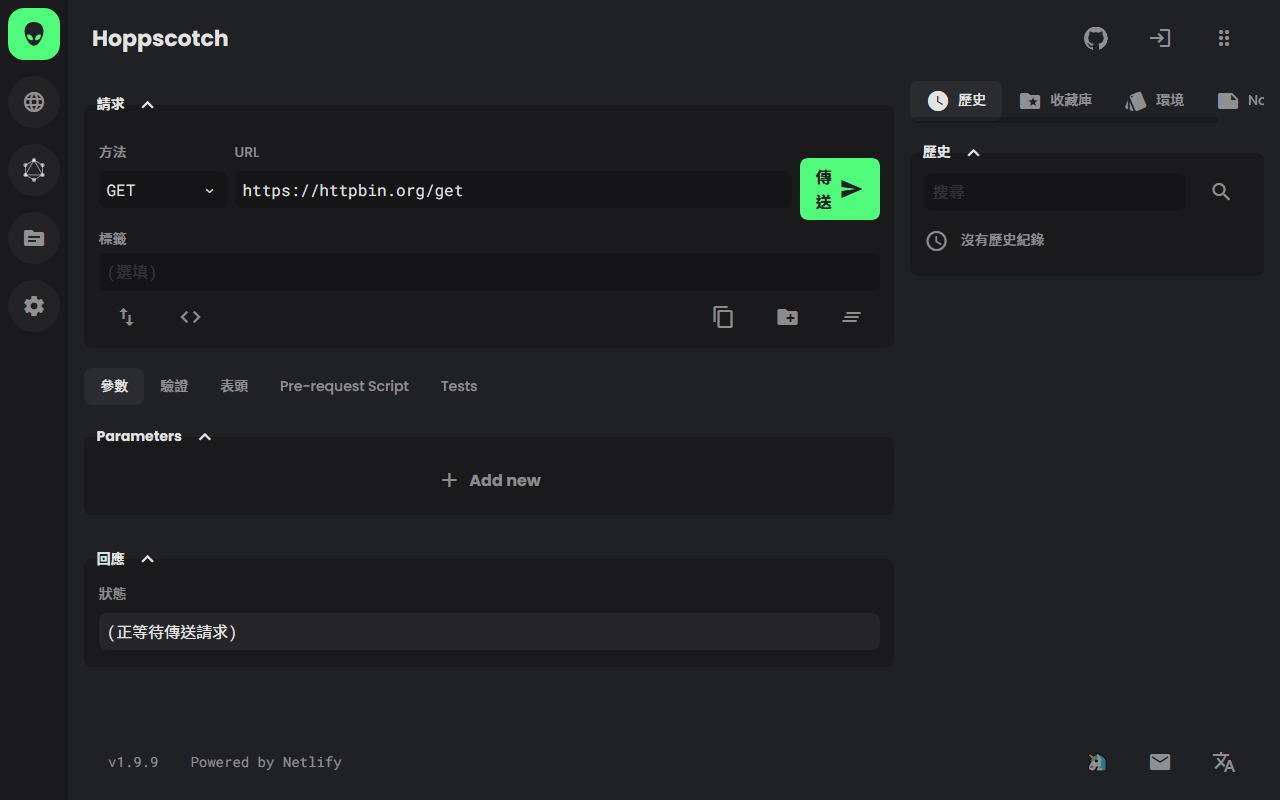Collapse the 請求 section chevron
This screenshot has height=800, width=1280.
(147, 104)
